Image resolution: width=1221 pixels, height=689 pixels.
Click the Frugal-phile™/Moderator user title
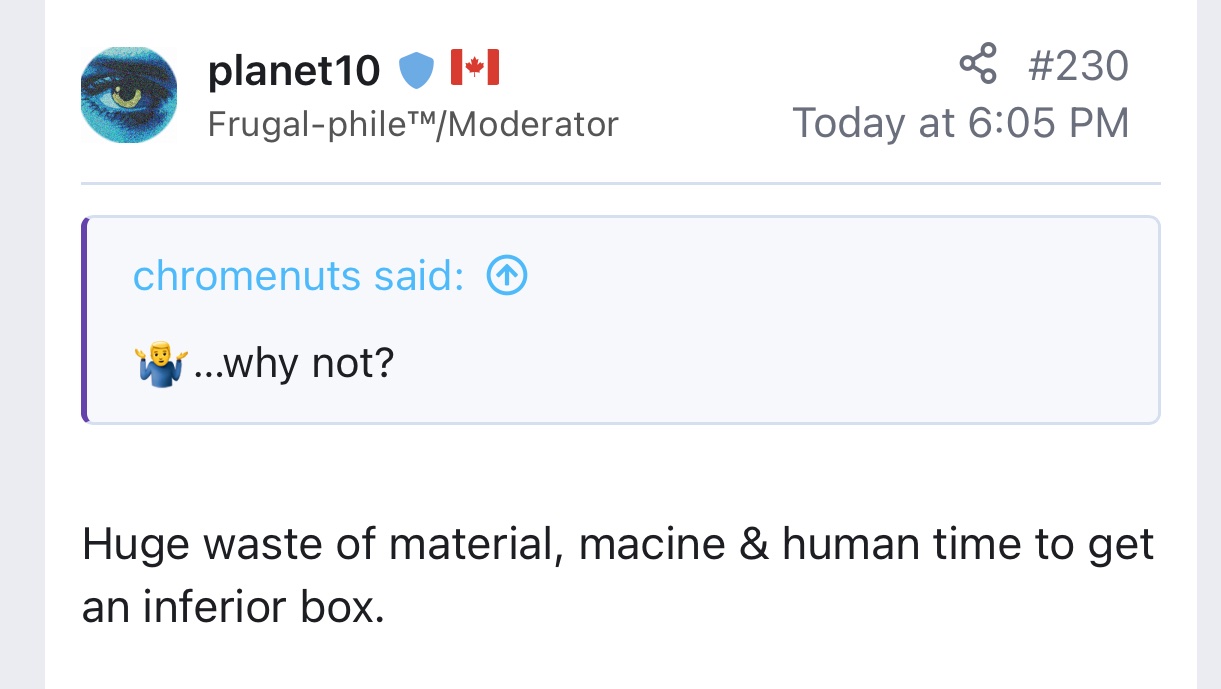[413, 124]
